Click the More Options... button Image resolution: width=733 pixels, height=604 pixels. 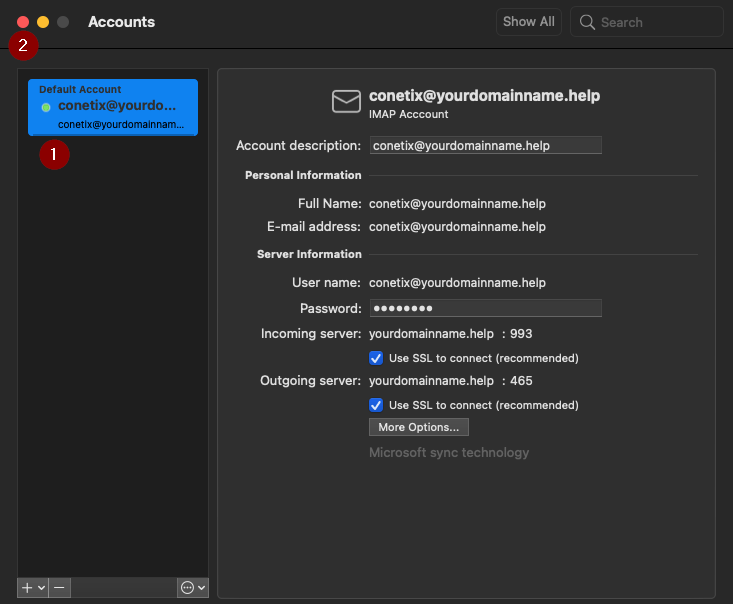click(x=418, y=427)
